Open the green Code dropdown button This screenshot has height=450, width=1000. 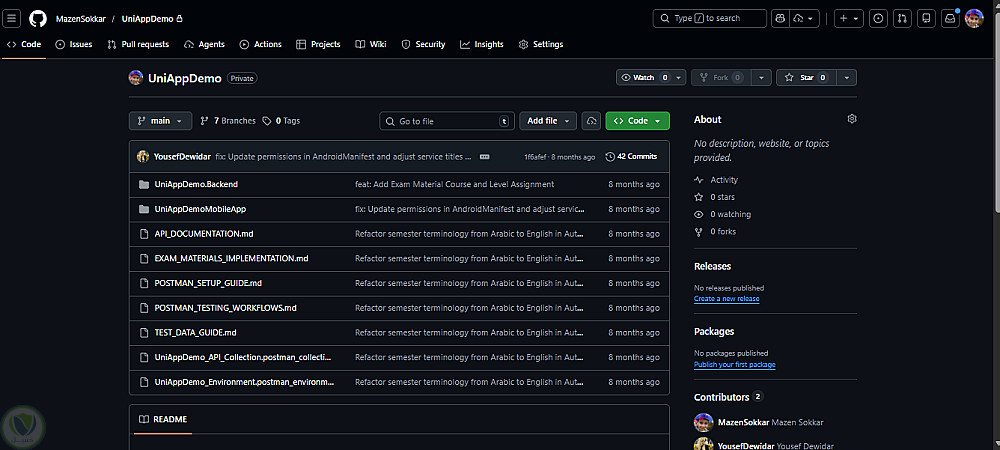pyautogui.click(x=638, y=120)
